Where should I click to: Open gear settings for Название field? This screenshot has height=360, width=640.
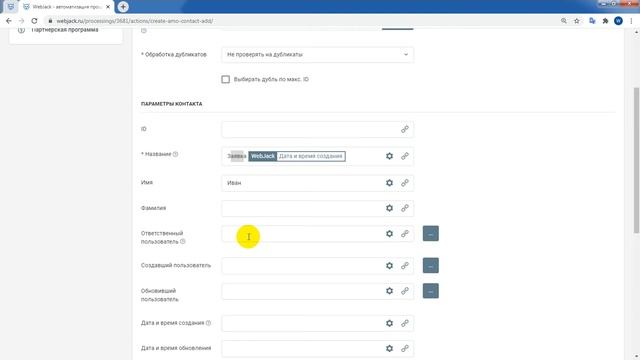389,156
